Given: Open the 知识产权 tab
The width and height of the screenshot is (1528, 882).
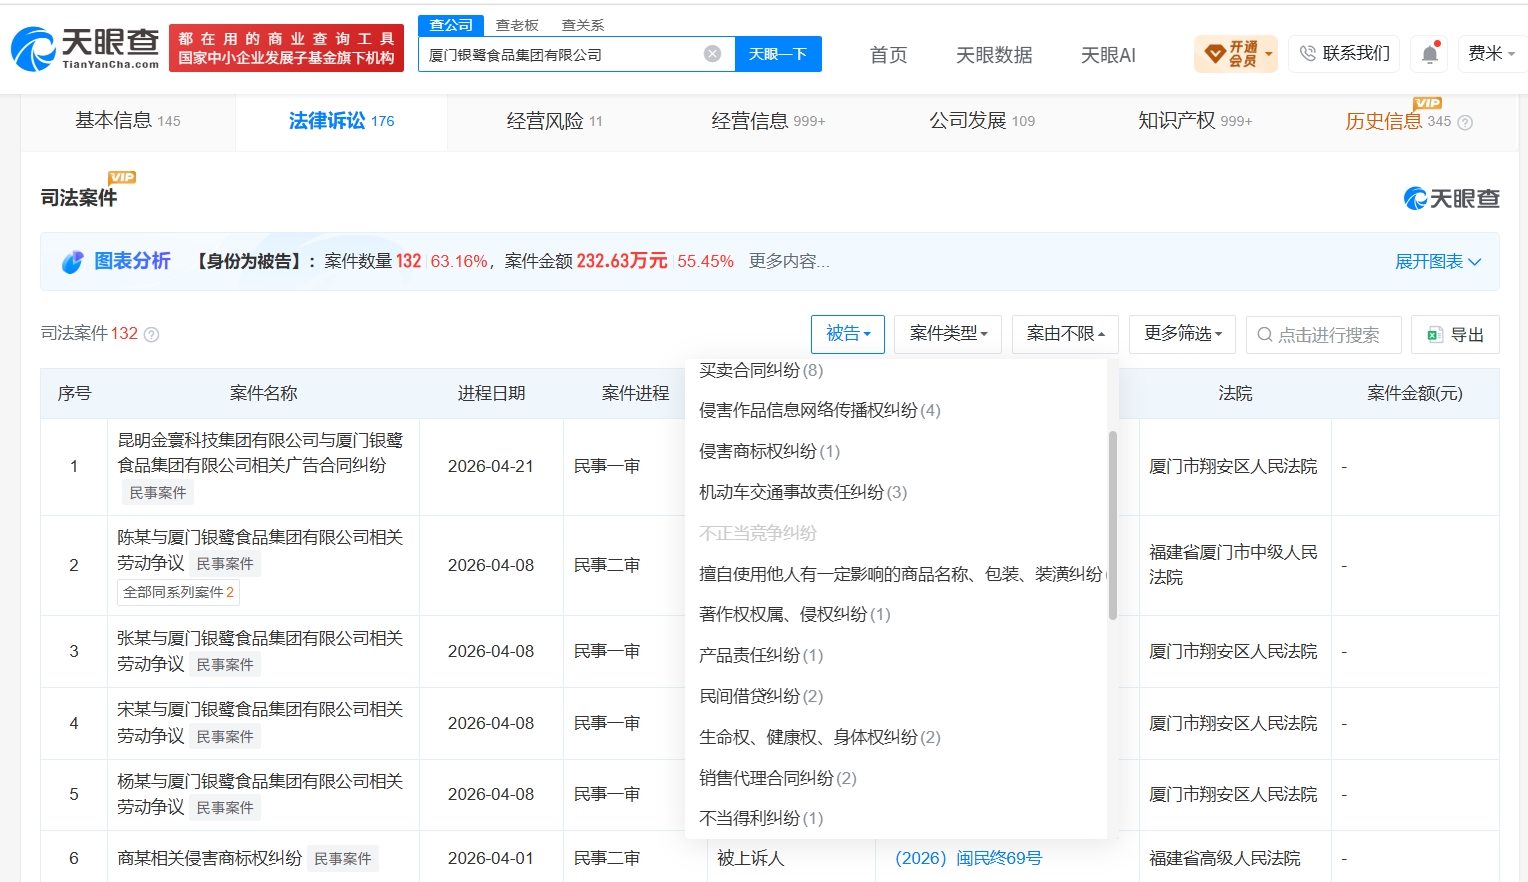Looking at the screenshot, I should (x=1195, y=121).
